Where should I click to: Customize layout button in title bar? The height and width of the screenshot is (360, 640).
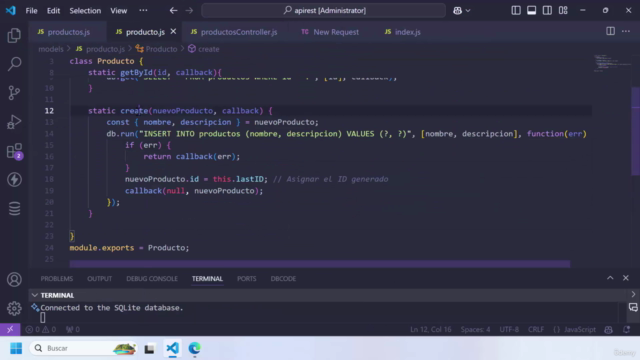coord(563,11)
